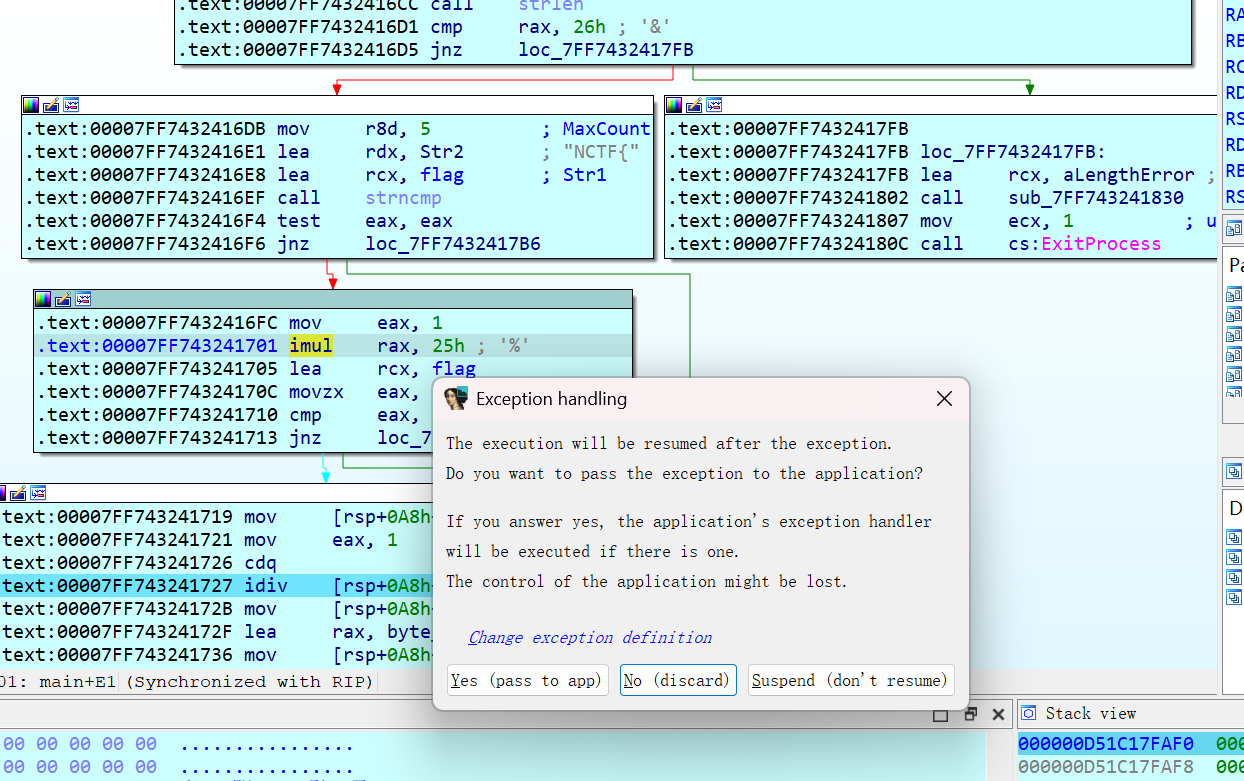The height and width of the screenshot is (781, 1244).
Task: Click the undock icon beside the output panel
Action: pyautogui.click(x=968, y=714)
